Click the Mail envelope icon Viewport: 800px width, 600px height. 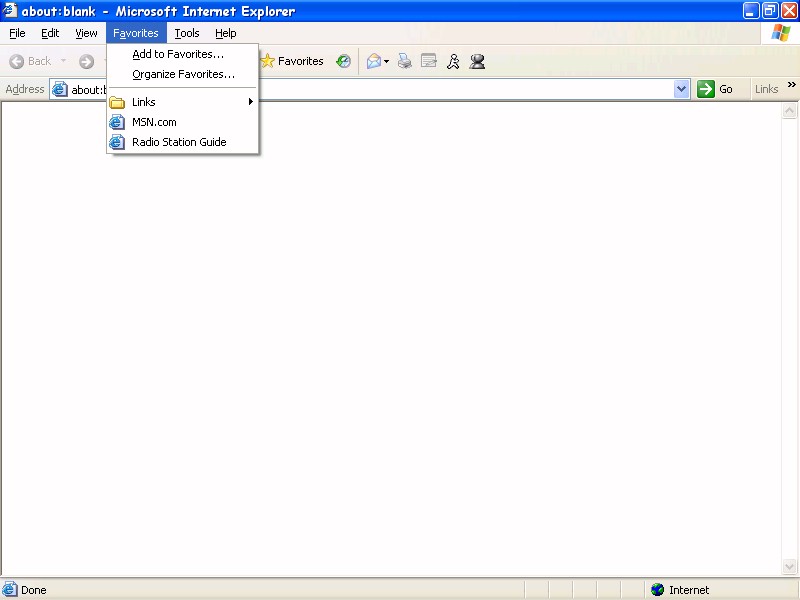373,61
